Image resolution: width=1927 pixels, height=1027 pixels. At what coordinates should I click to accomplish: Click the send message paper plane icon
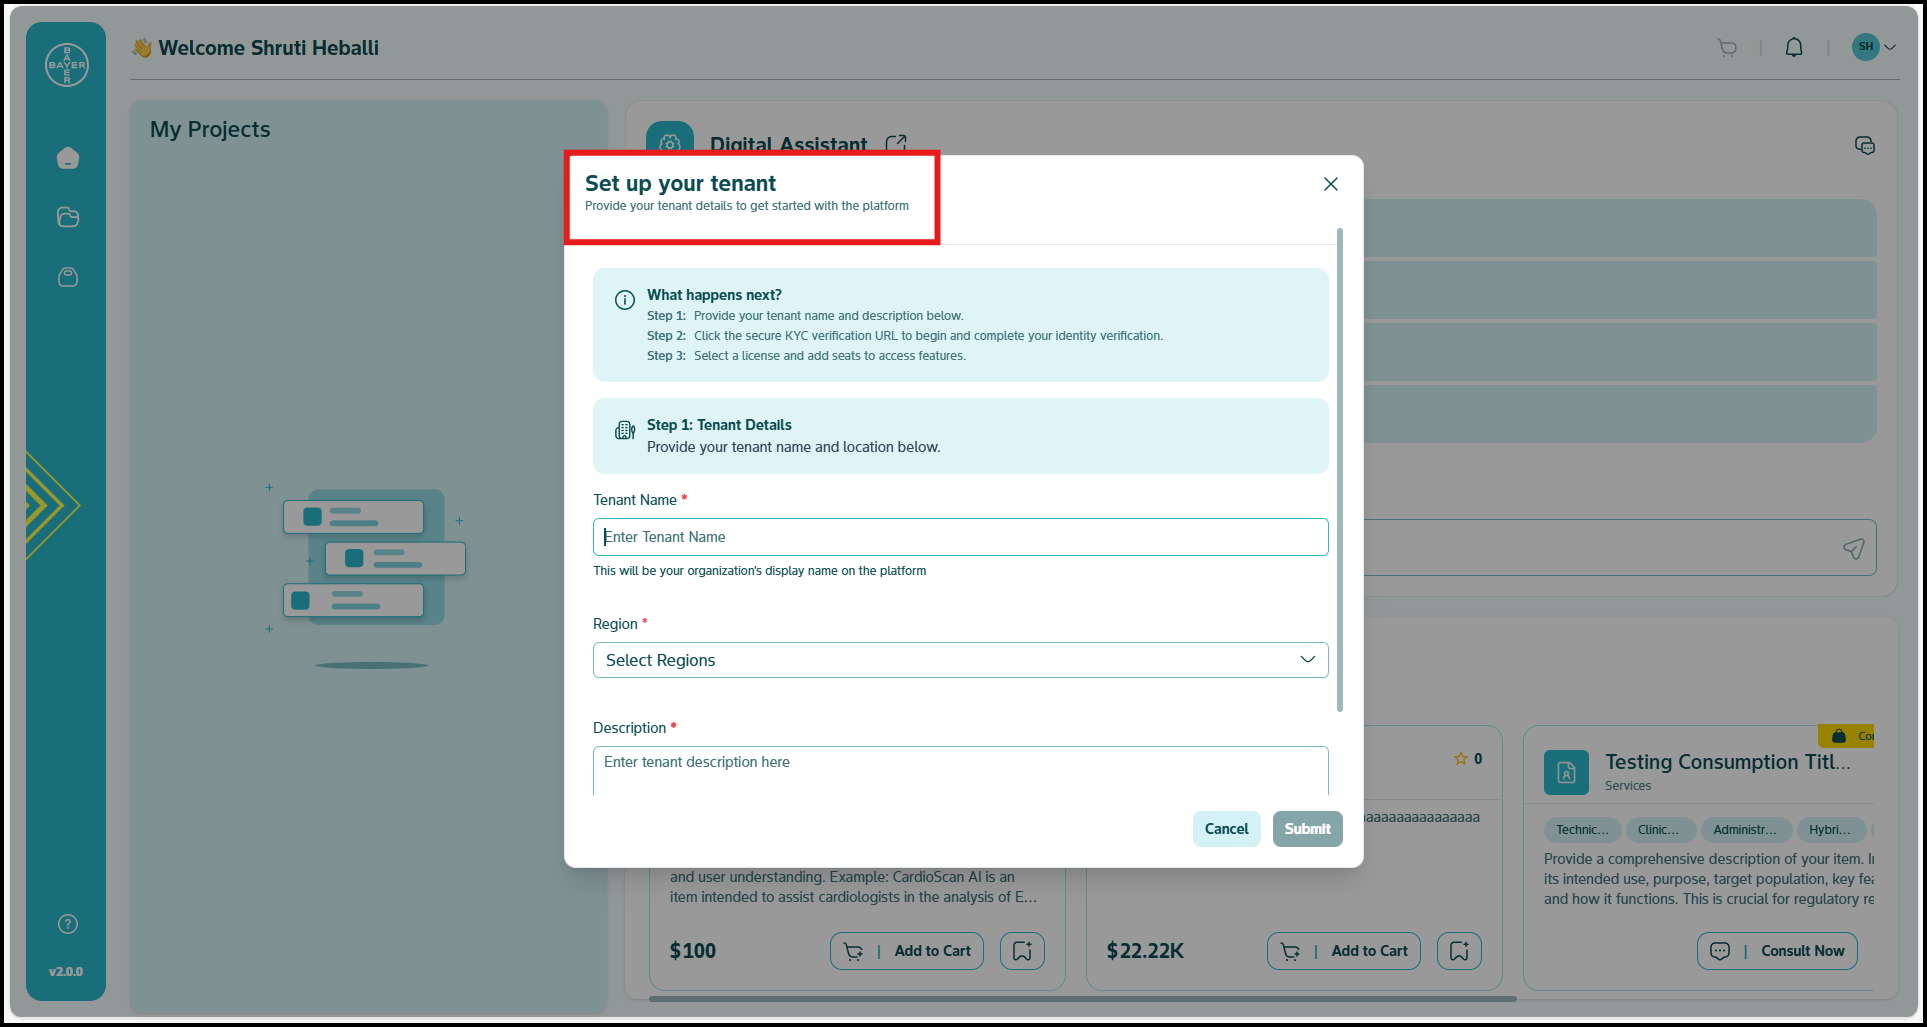1853,548
